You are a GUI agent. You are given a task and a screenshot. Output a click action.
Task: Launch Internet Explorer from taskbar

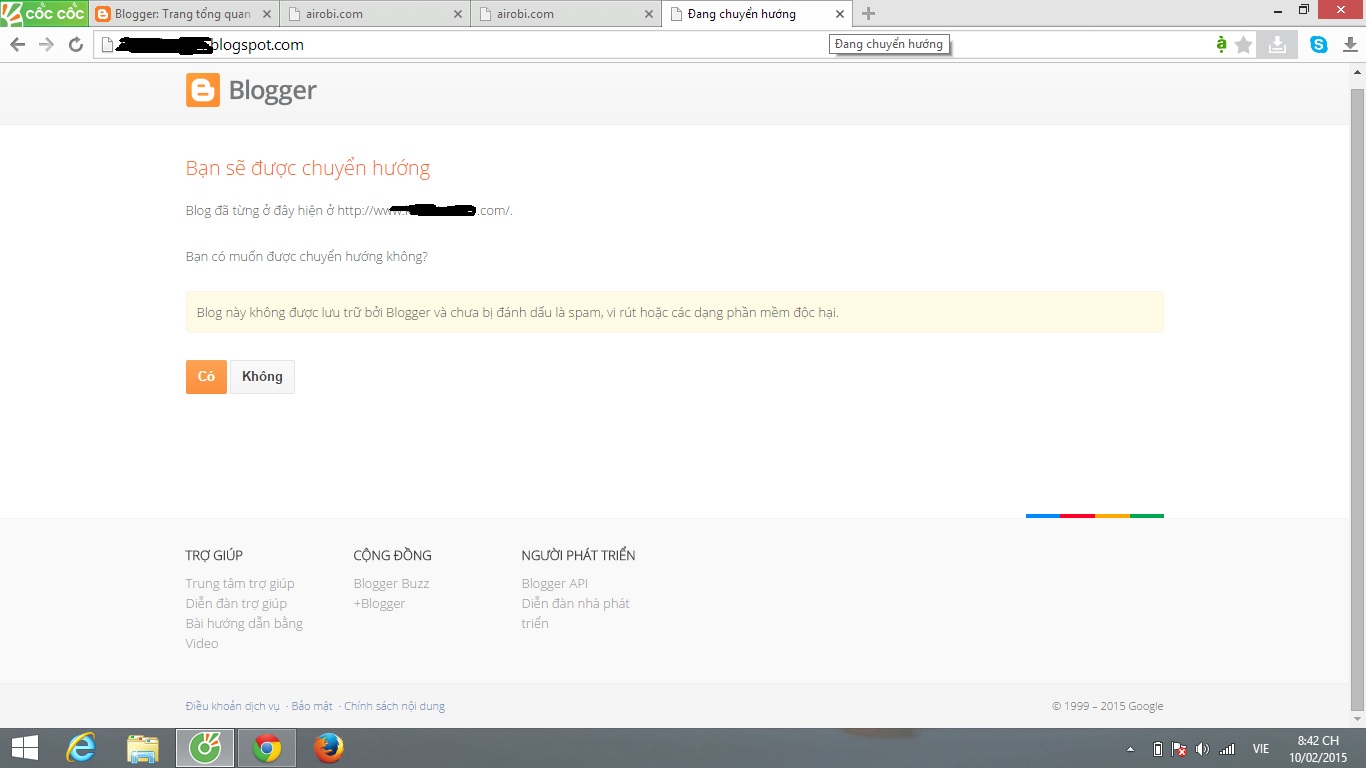[81, 748]
